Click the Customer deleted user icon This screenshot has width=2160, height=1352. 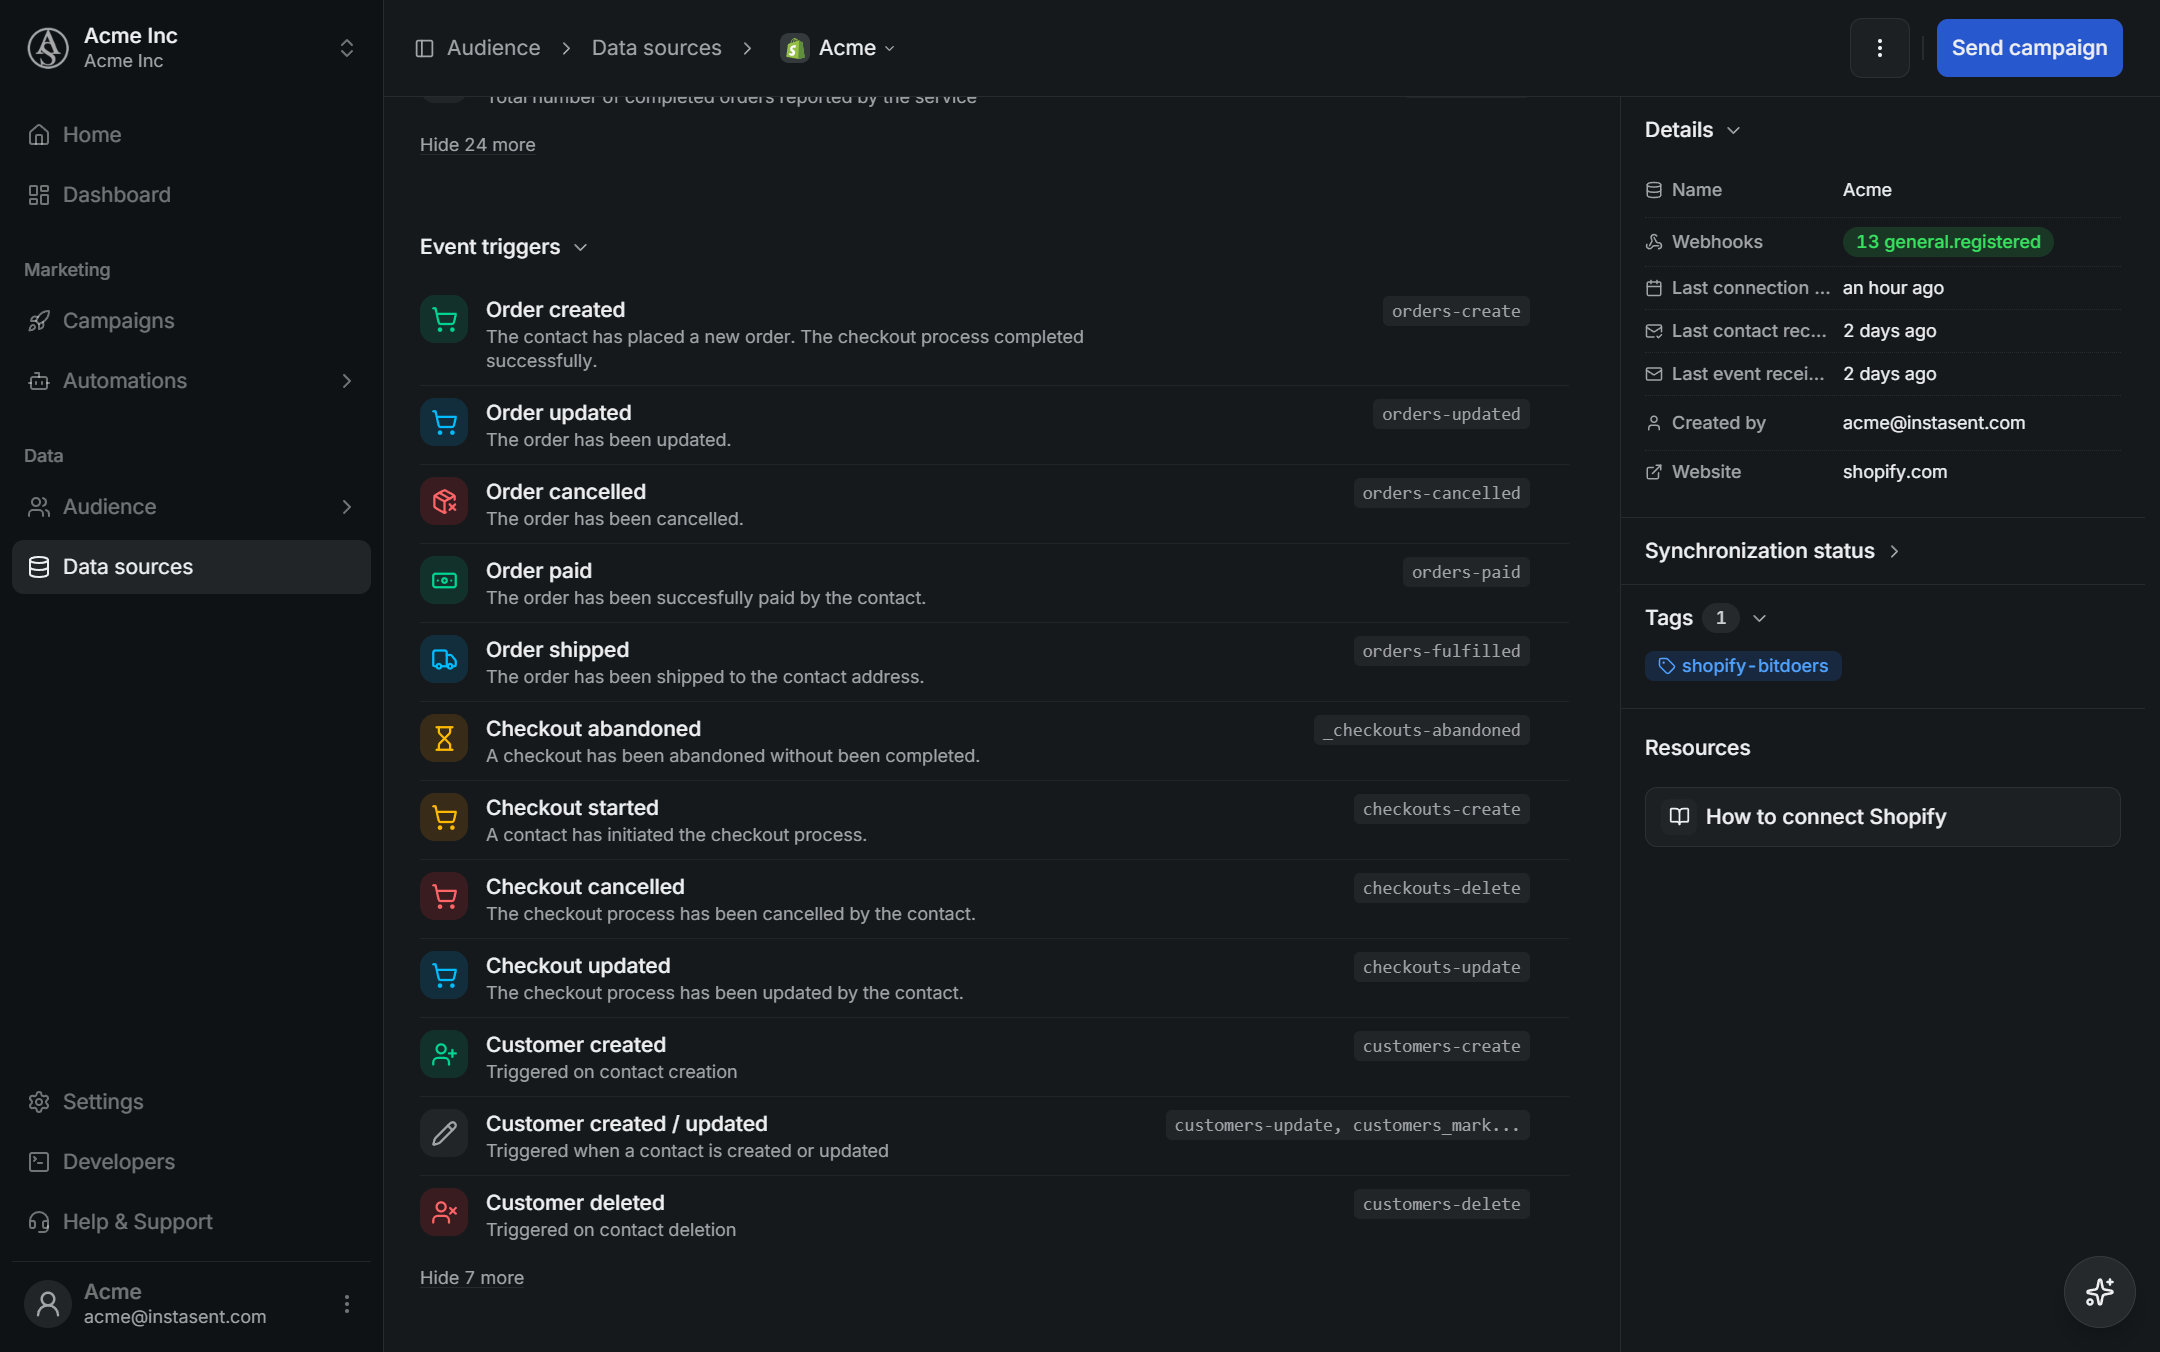coord(444,1212)
